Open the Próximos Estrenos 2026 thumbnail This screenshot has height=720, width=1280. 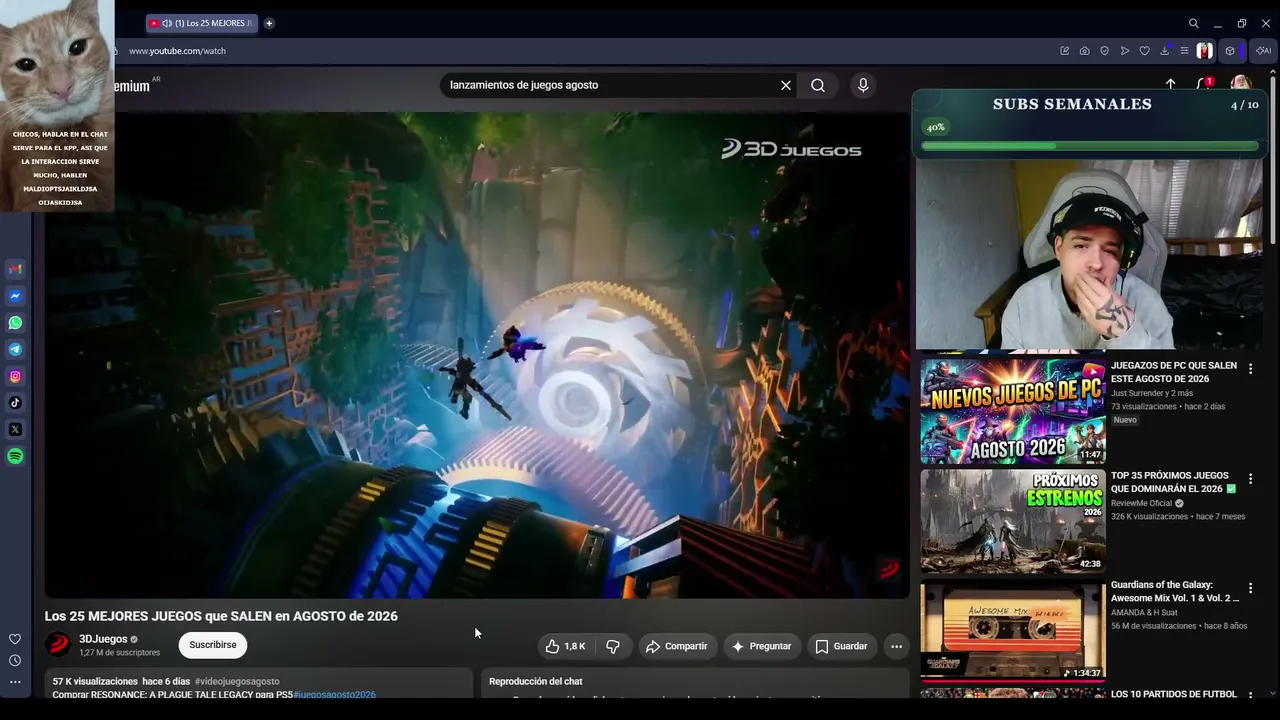click(1013, 521)
